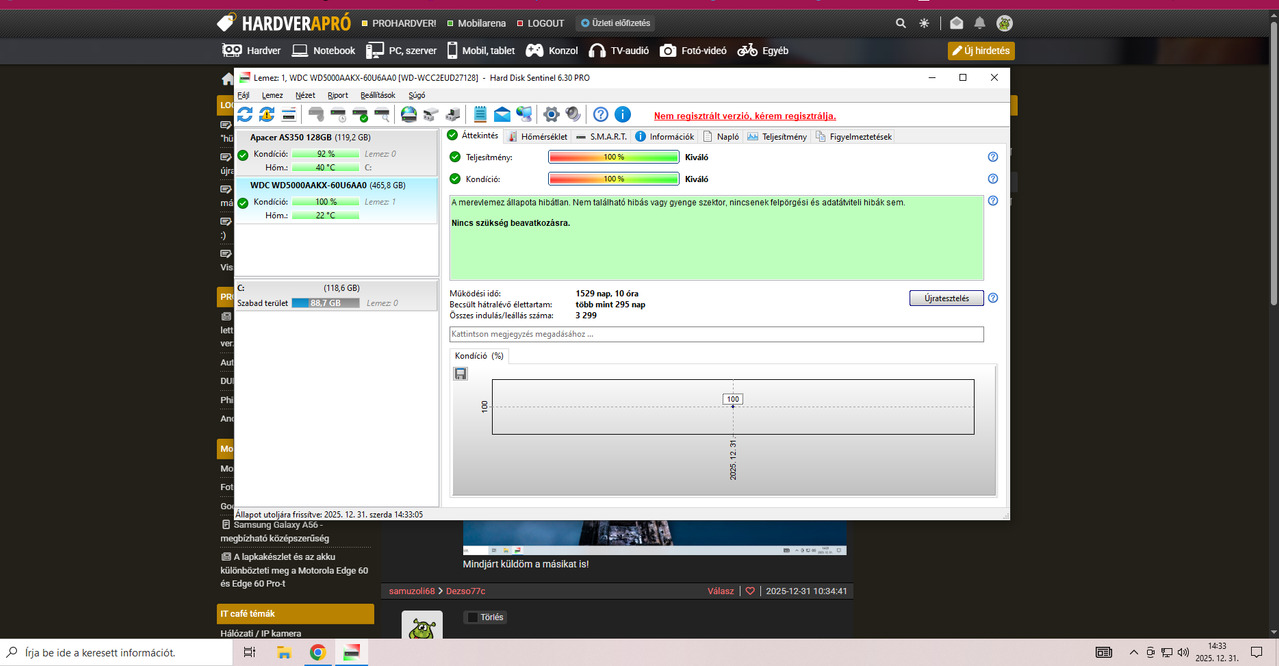The image size is (1279, 666).
Task: Open the Riport menu
Action: coord(338,95)
